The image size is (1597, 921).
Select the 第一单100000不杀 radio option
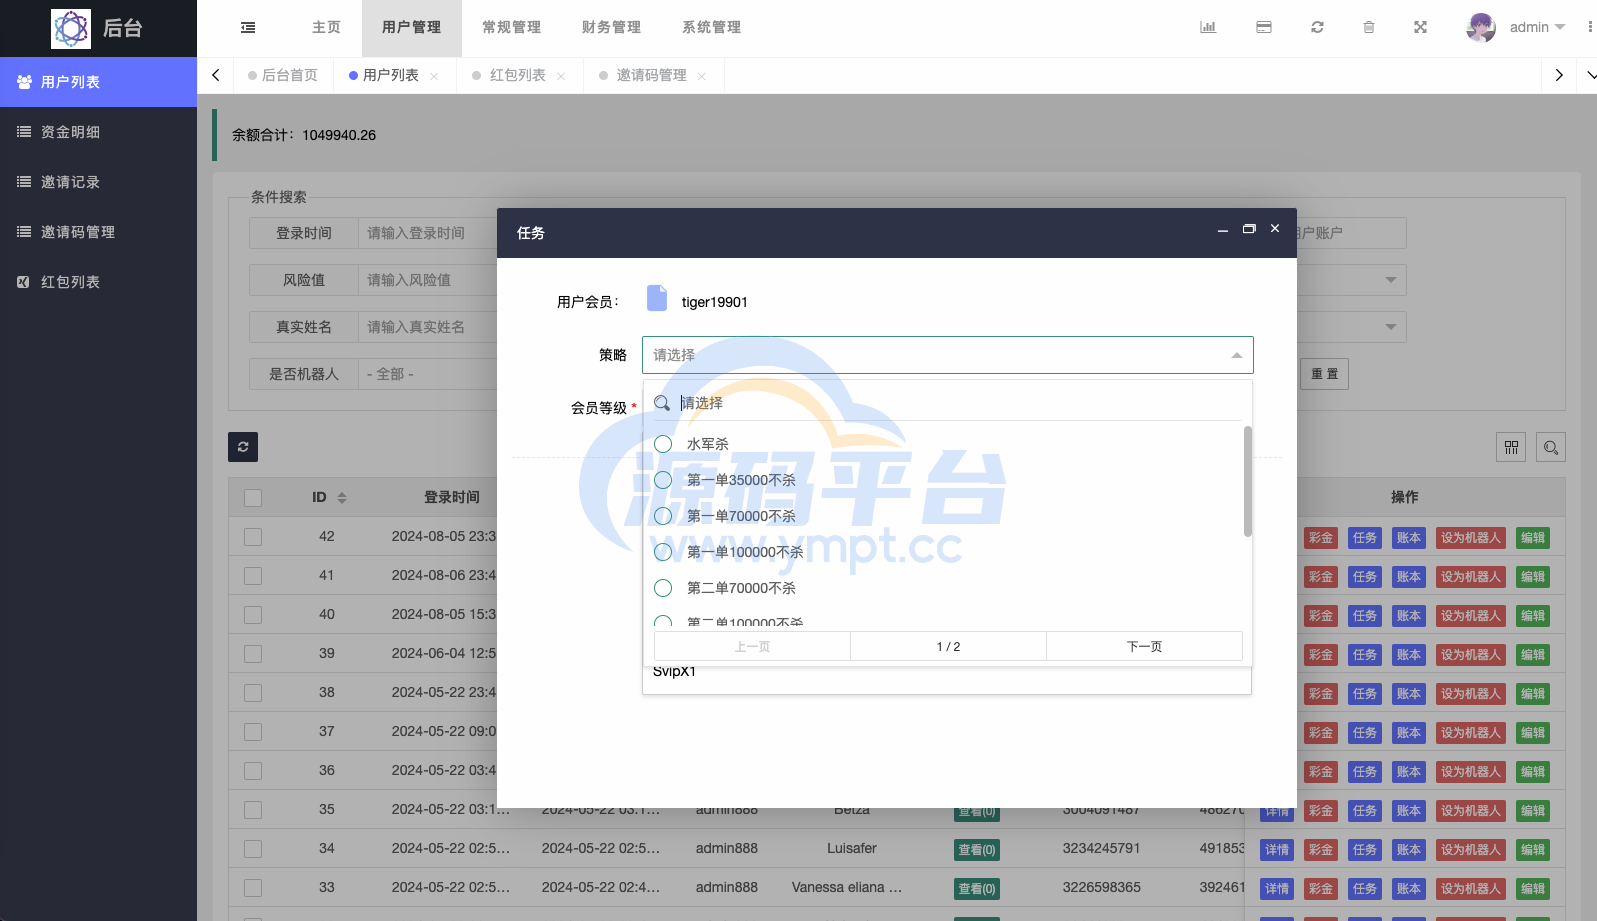[663, 551]
